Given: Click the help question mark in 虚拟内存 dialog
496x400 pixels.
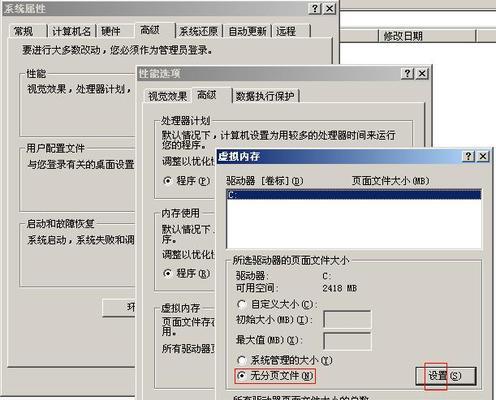Looking at the screenshot, I should 468,156.
